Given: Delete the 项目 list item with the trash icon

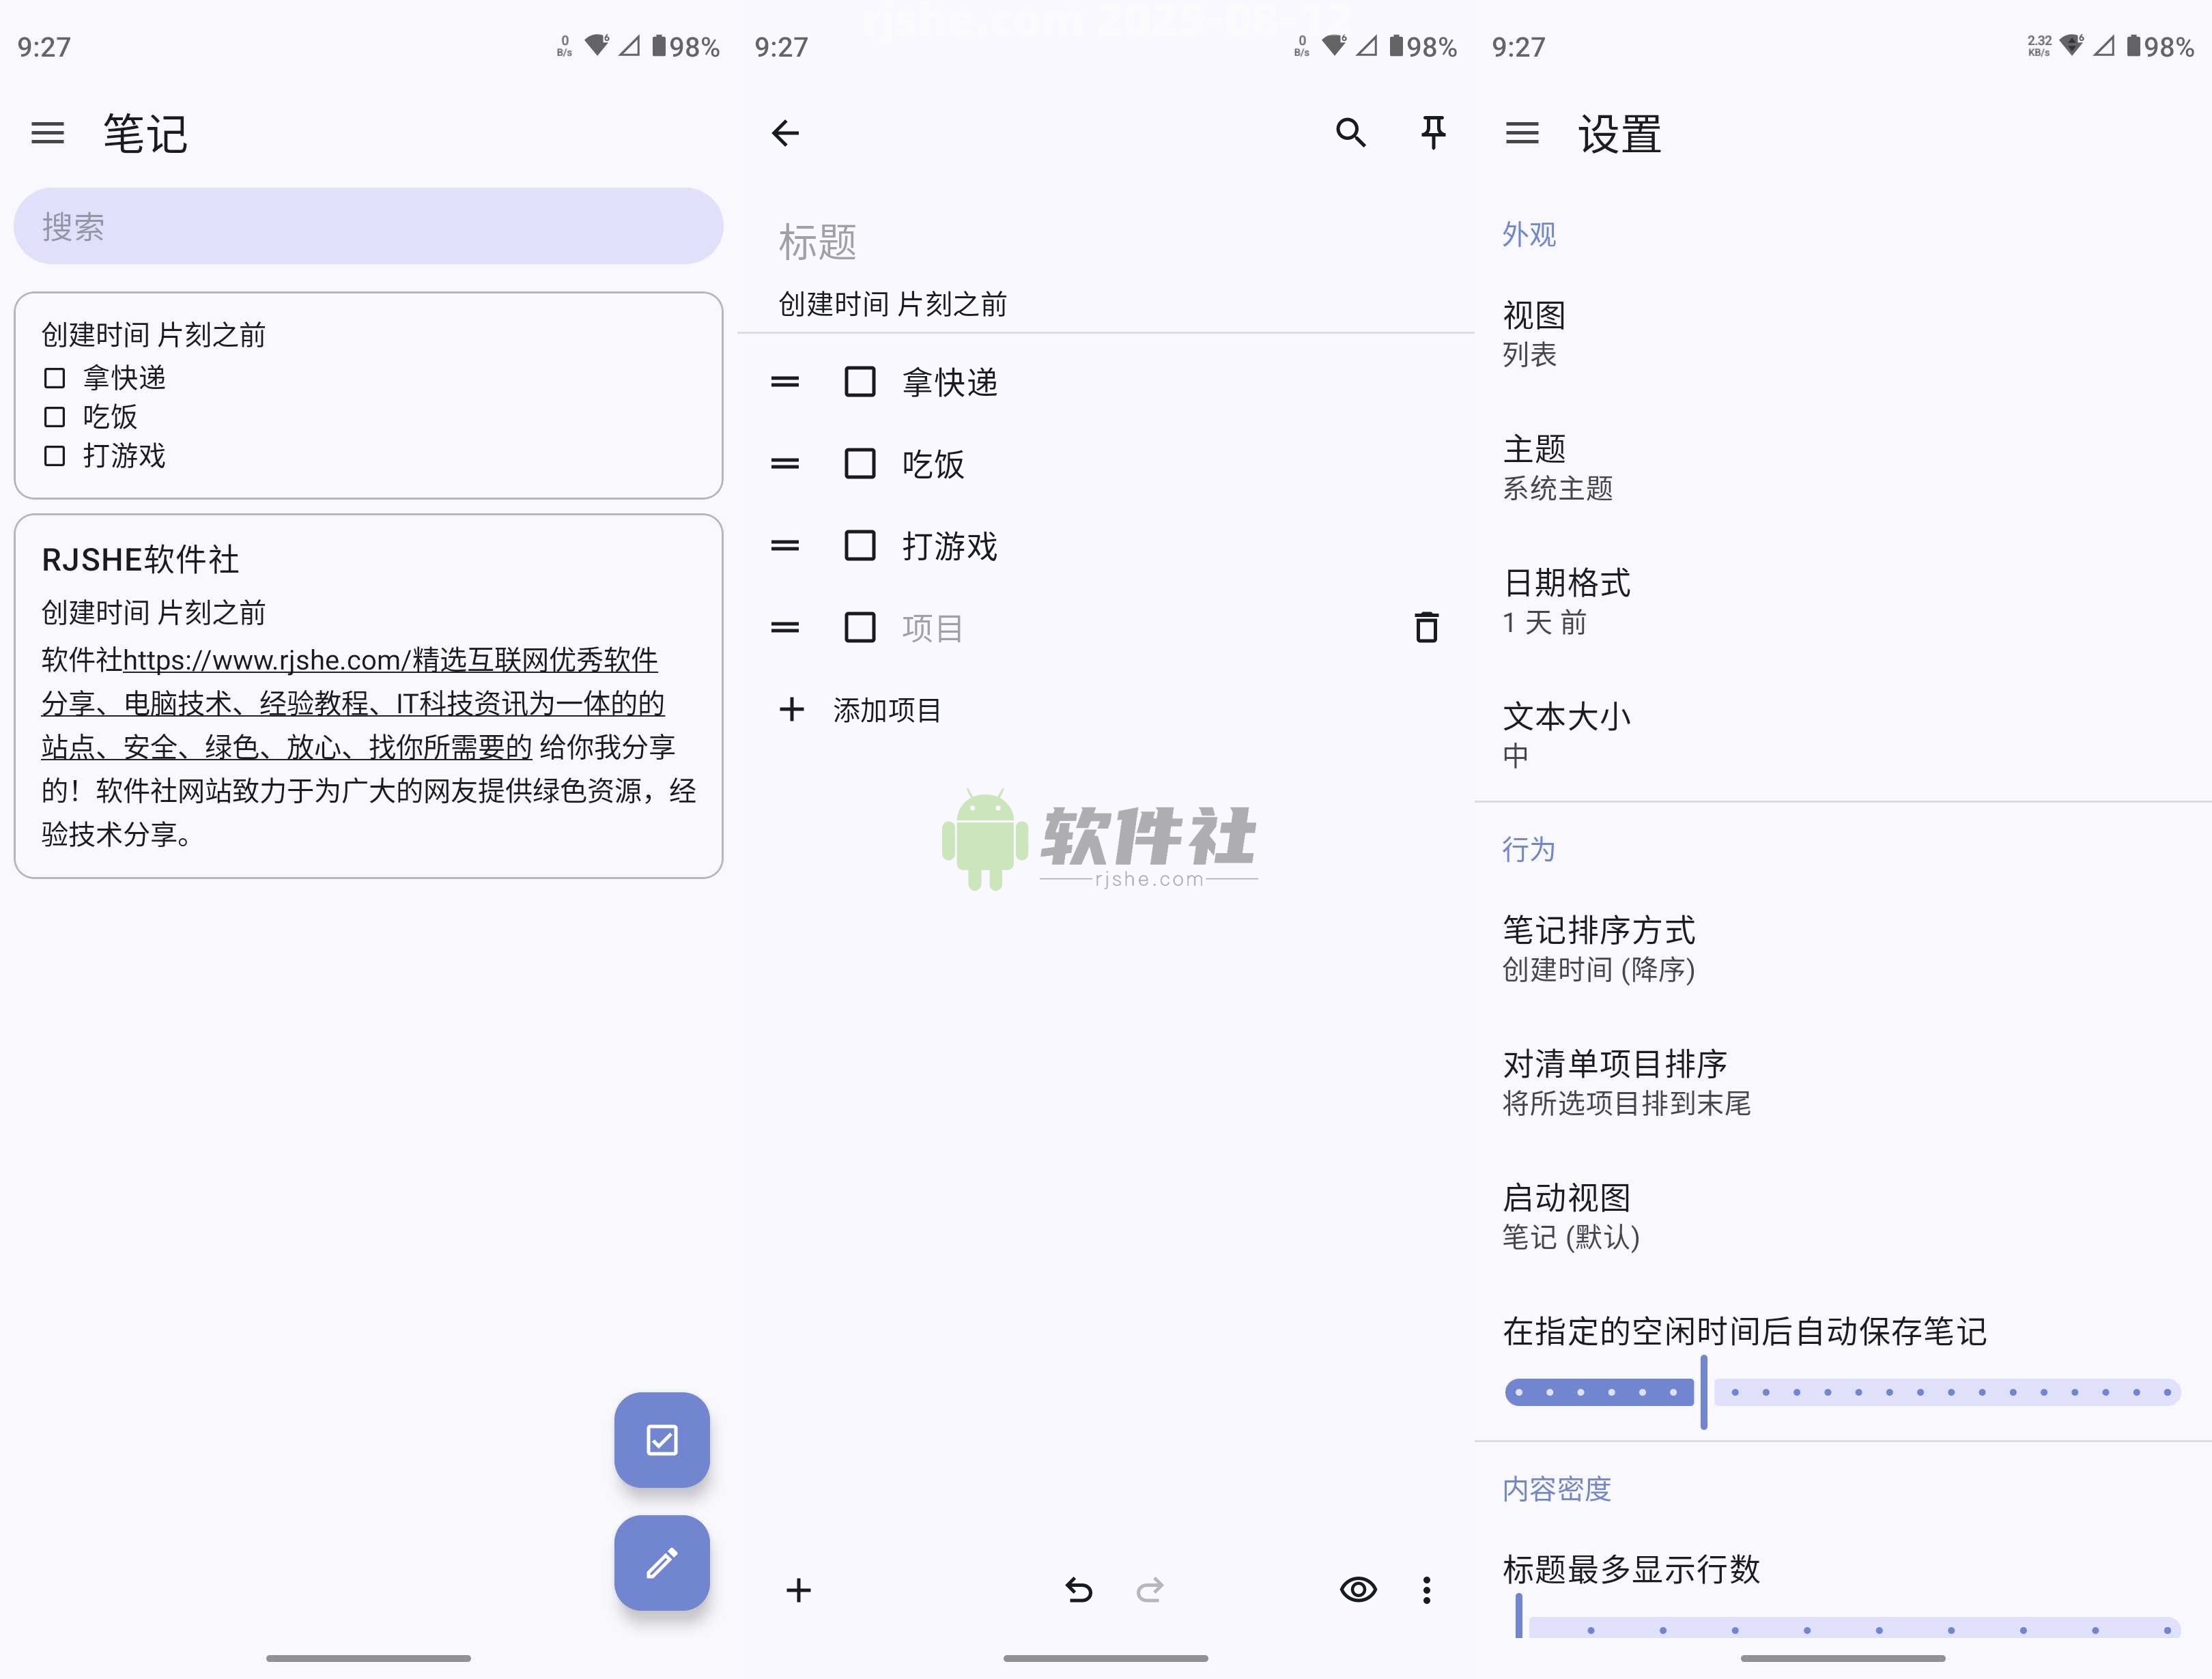Looking at the screenshot, I should 1426,627.
